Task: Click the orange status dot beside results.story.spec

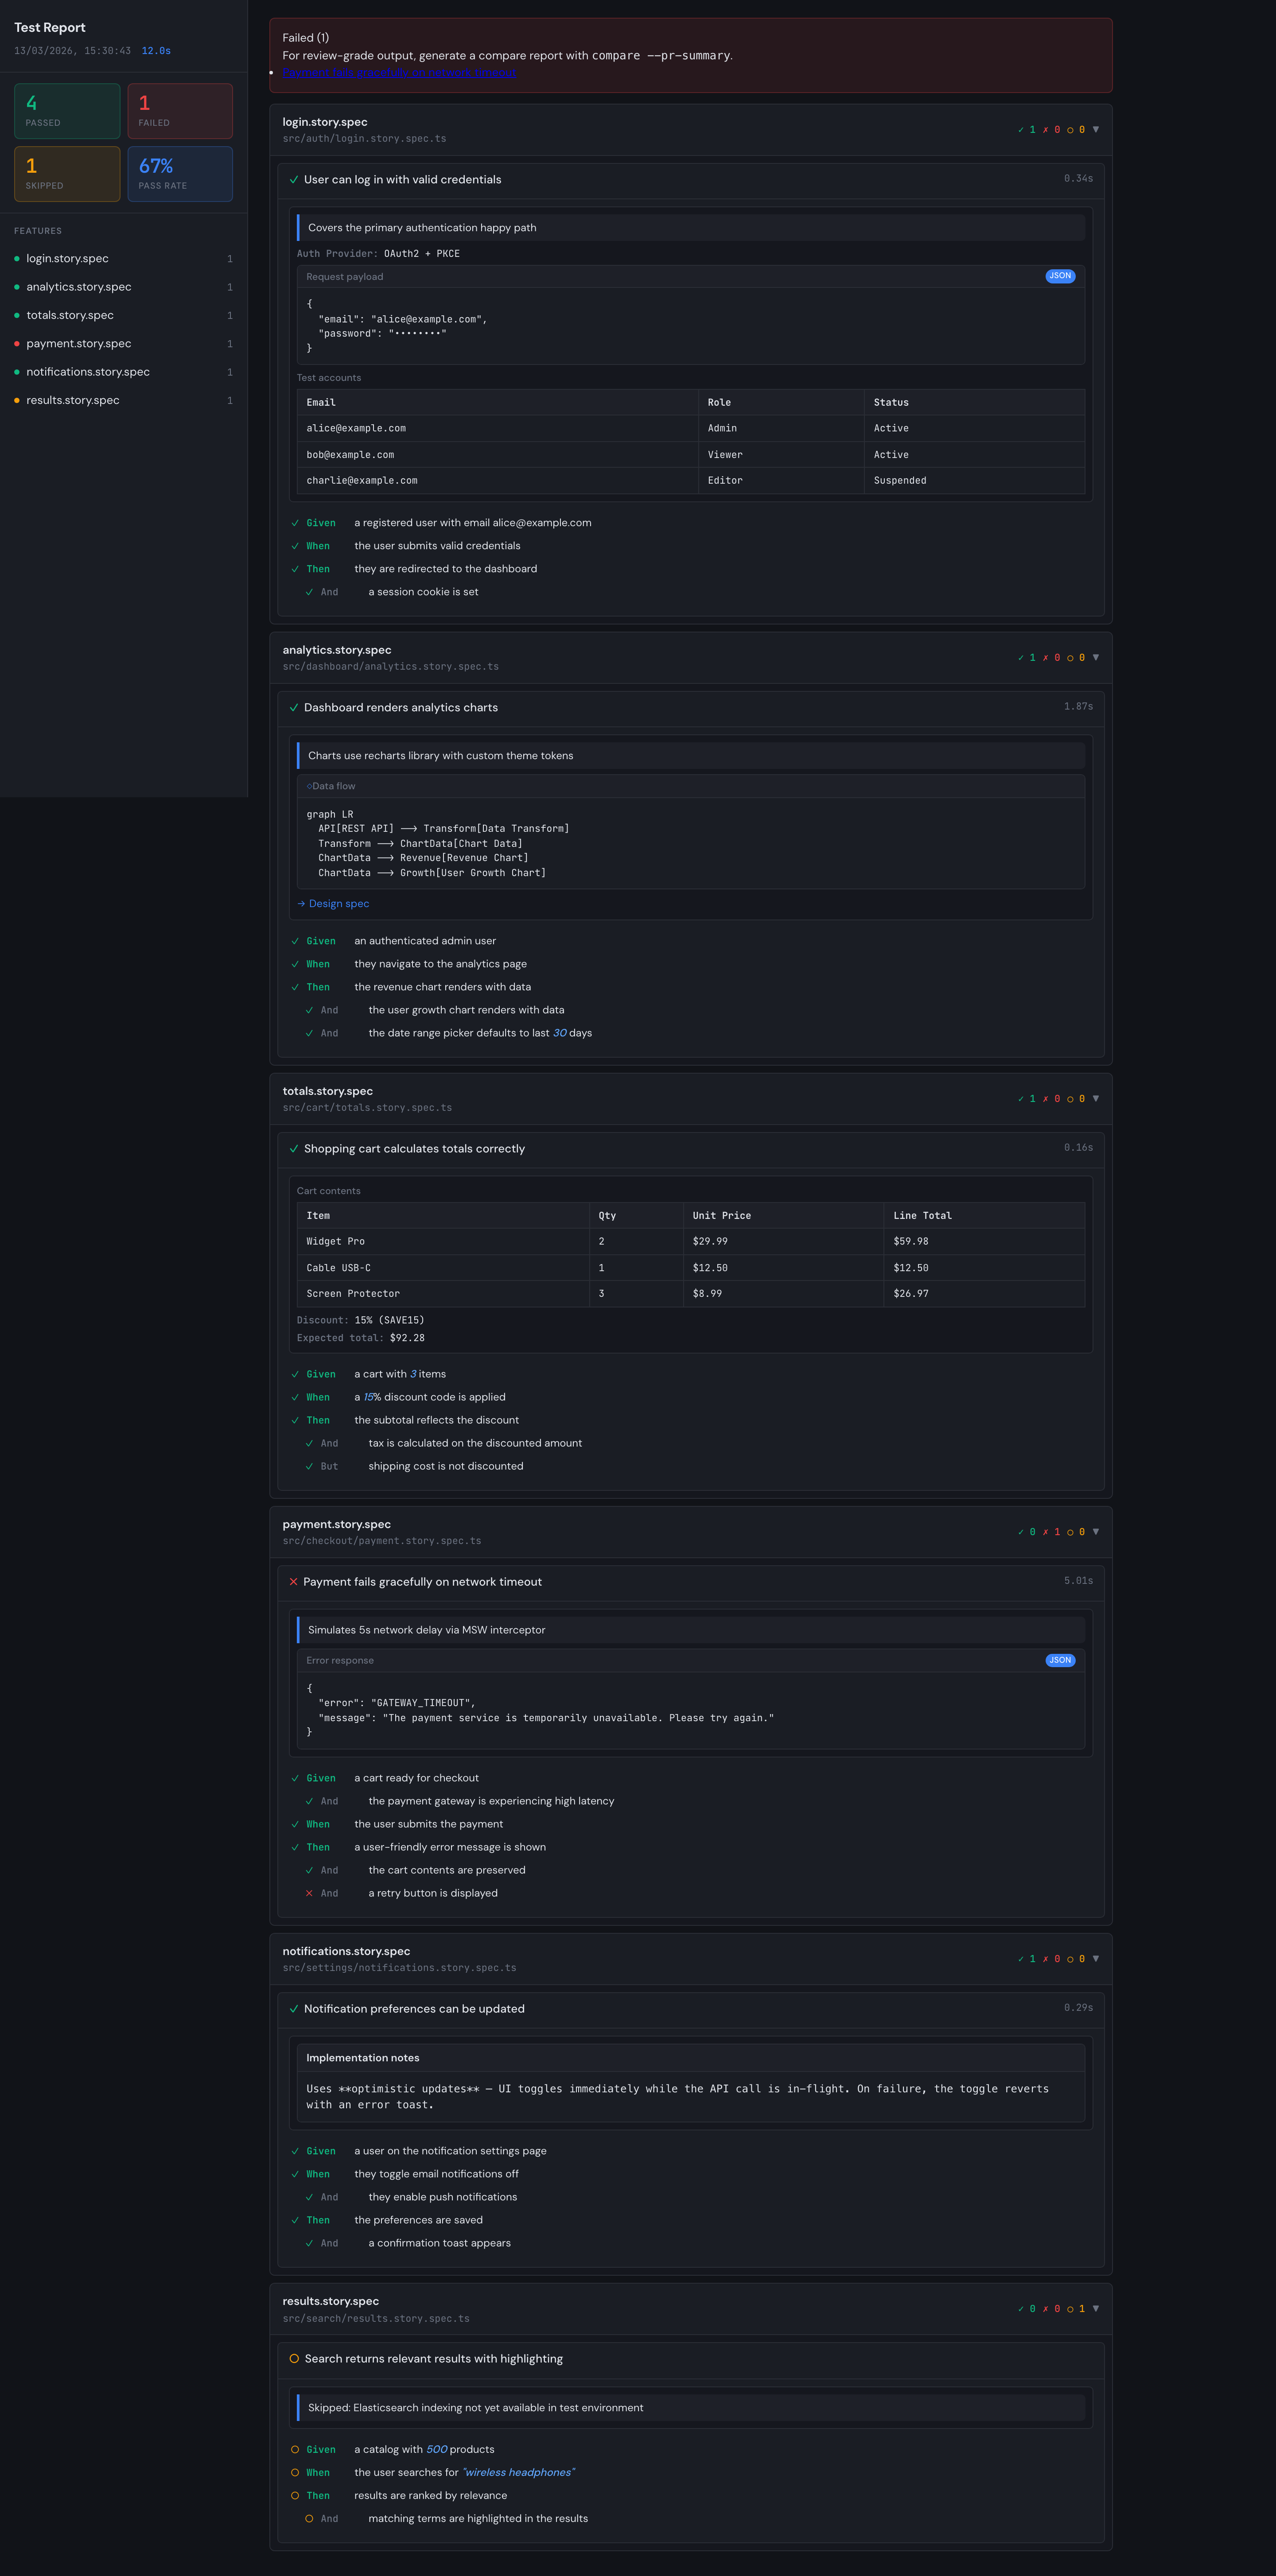Action: coord(16,399)
